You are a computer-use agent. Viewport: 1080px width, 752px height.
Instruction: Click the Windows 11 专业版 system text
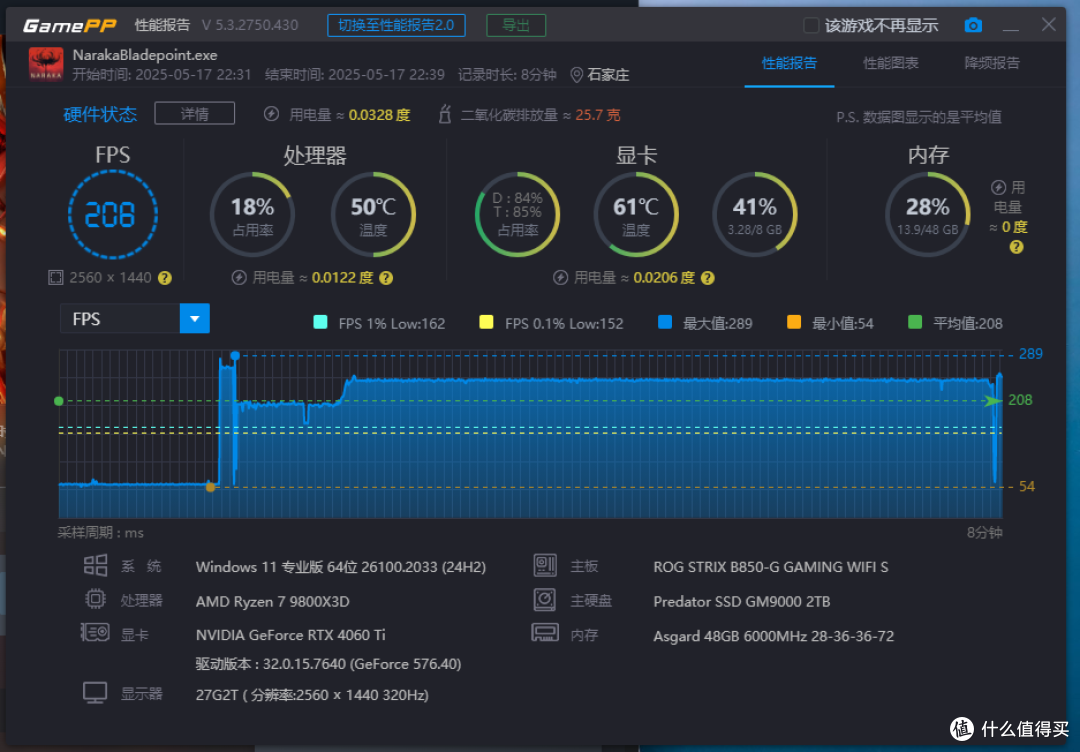341,567
